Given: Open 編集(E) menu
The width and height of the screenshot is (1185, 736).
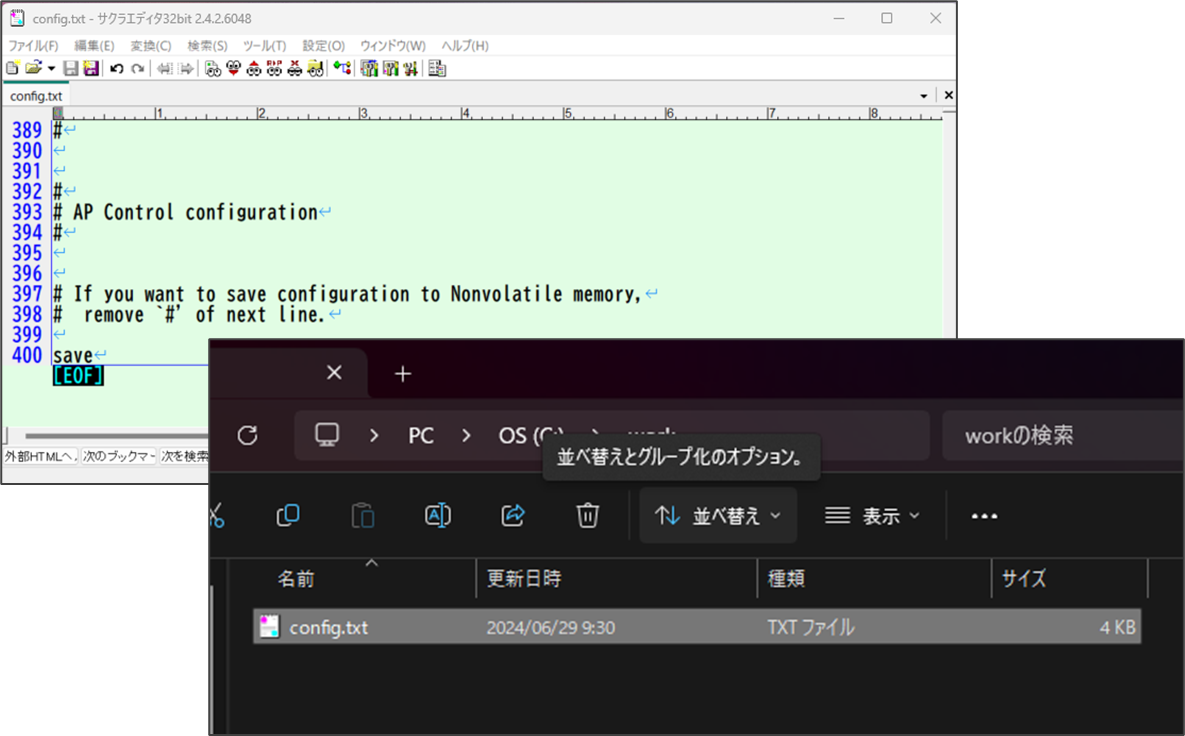Looking at the screenshot, I should [94, 45].
